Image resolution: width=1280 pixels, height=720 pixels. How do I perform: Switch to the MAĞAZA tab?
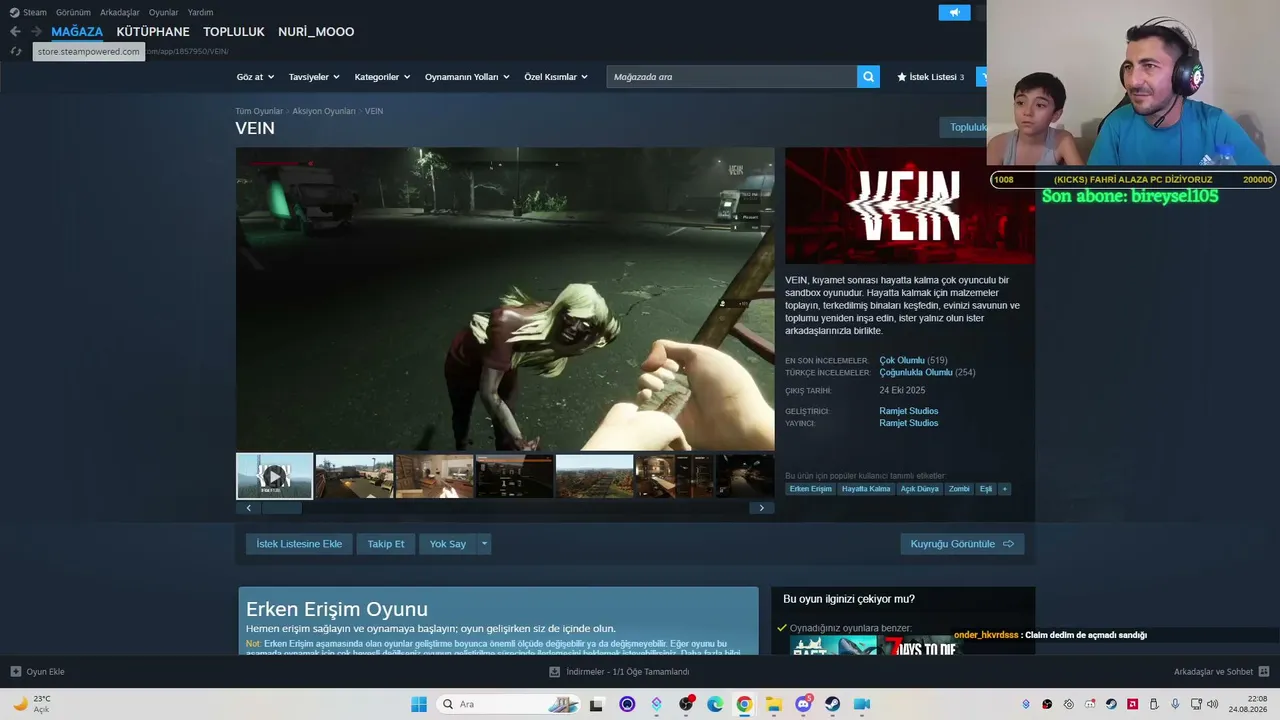[x=77, y=32]
